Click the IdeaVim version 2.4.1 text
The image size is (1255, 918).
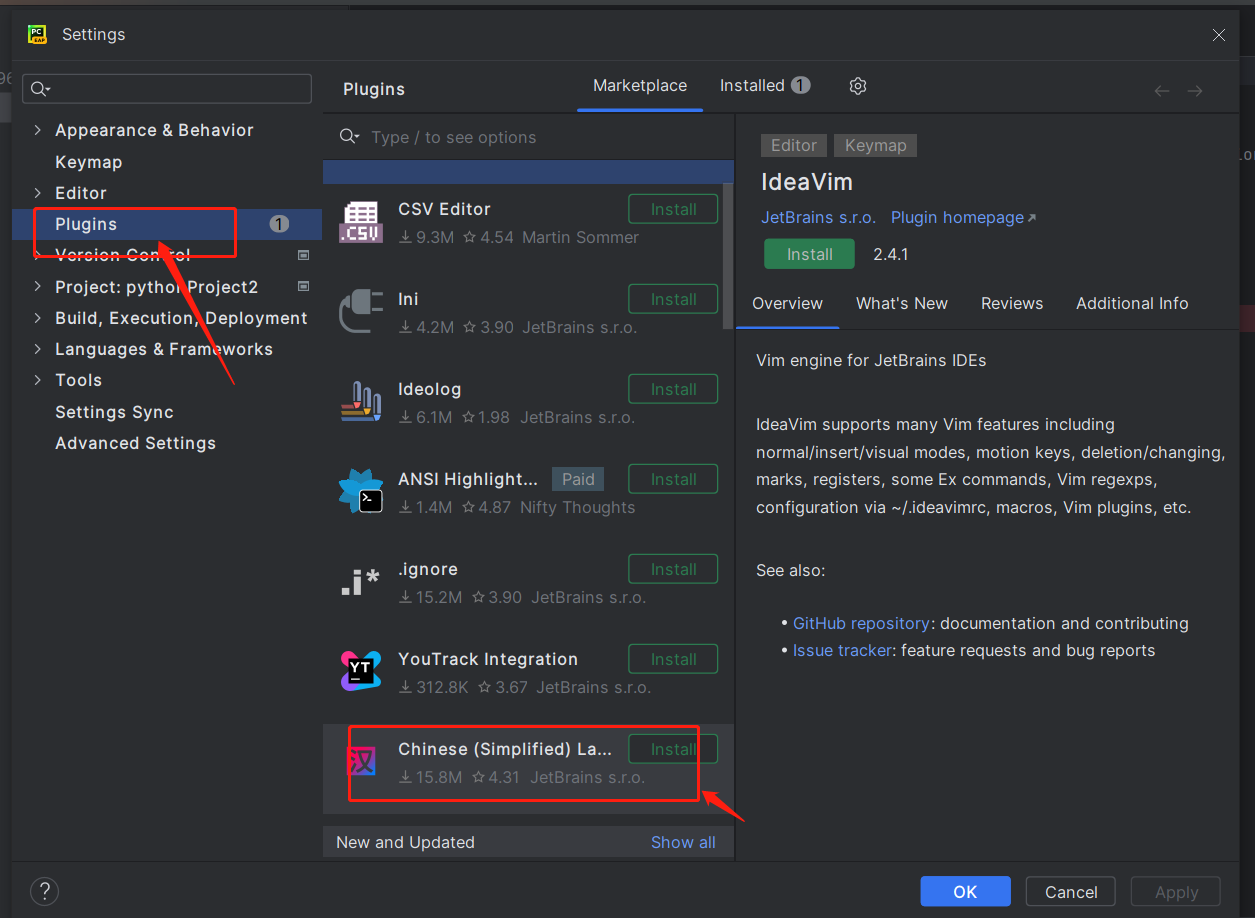click(890, 254)
